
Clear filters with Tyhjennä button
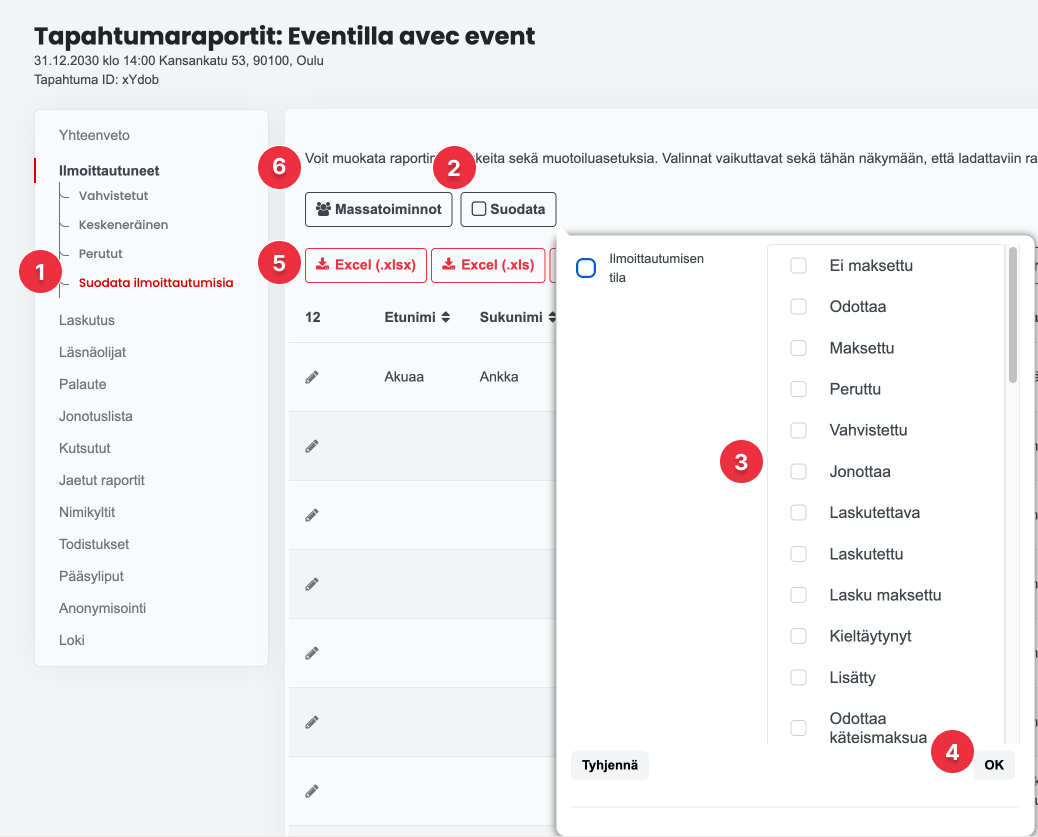610,765
